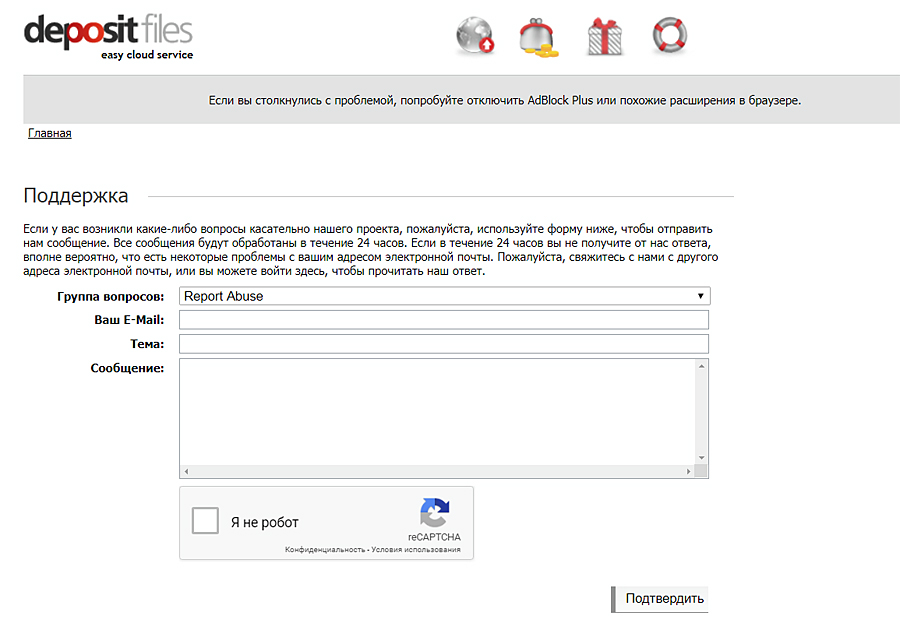The width and height of the screenshot is (900, 623).
Task: Click the message box scroll-left arrow
Action: pos(186,471)
